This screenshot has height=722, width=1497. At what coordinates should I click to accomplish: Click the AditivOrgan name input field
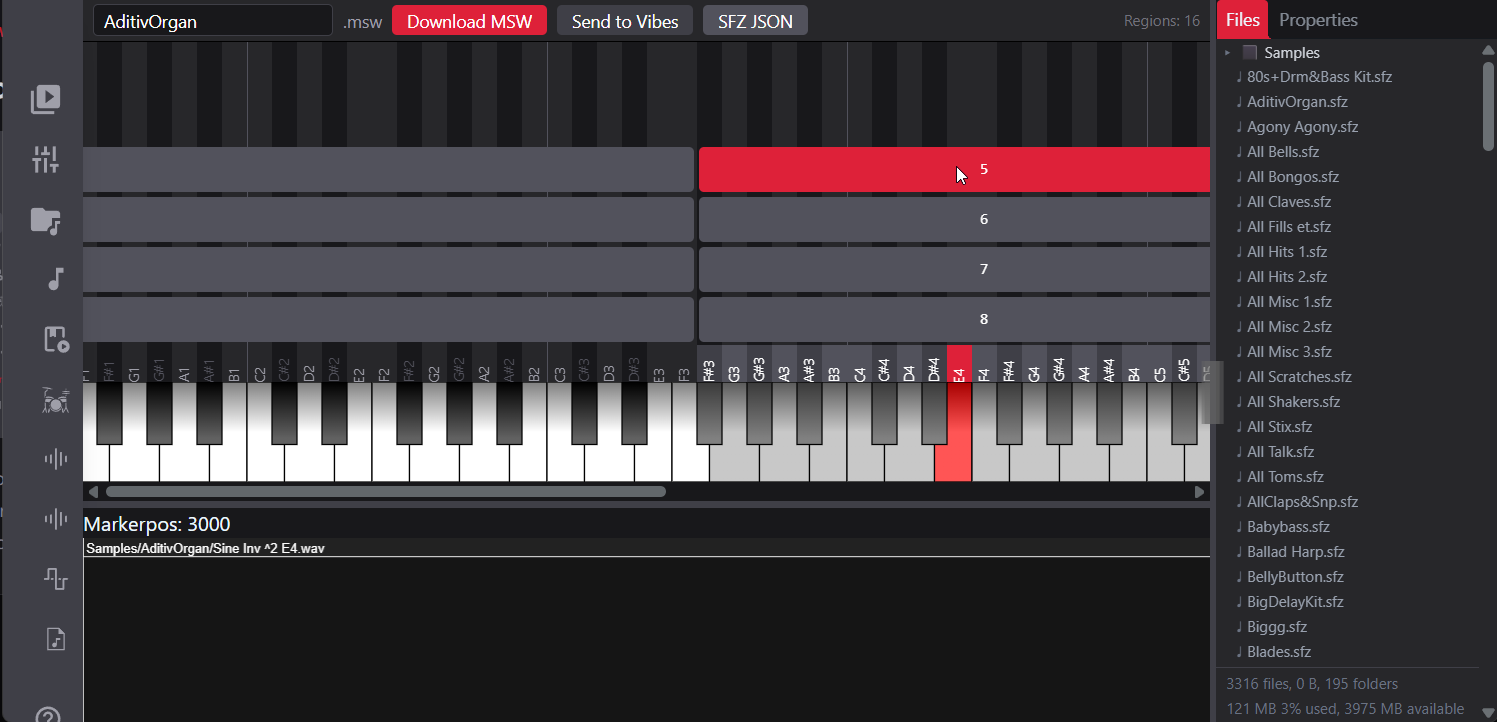(x=212, y=21)
